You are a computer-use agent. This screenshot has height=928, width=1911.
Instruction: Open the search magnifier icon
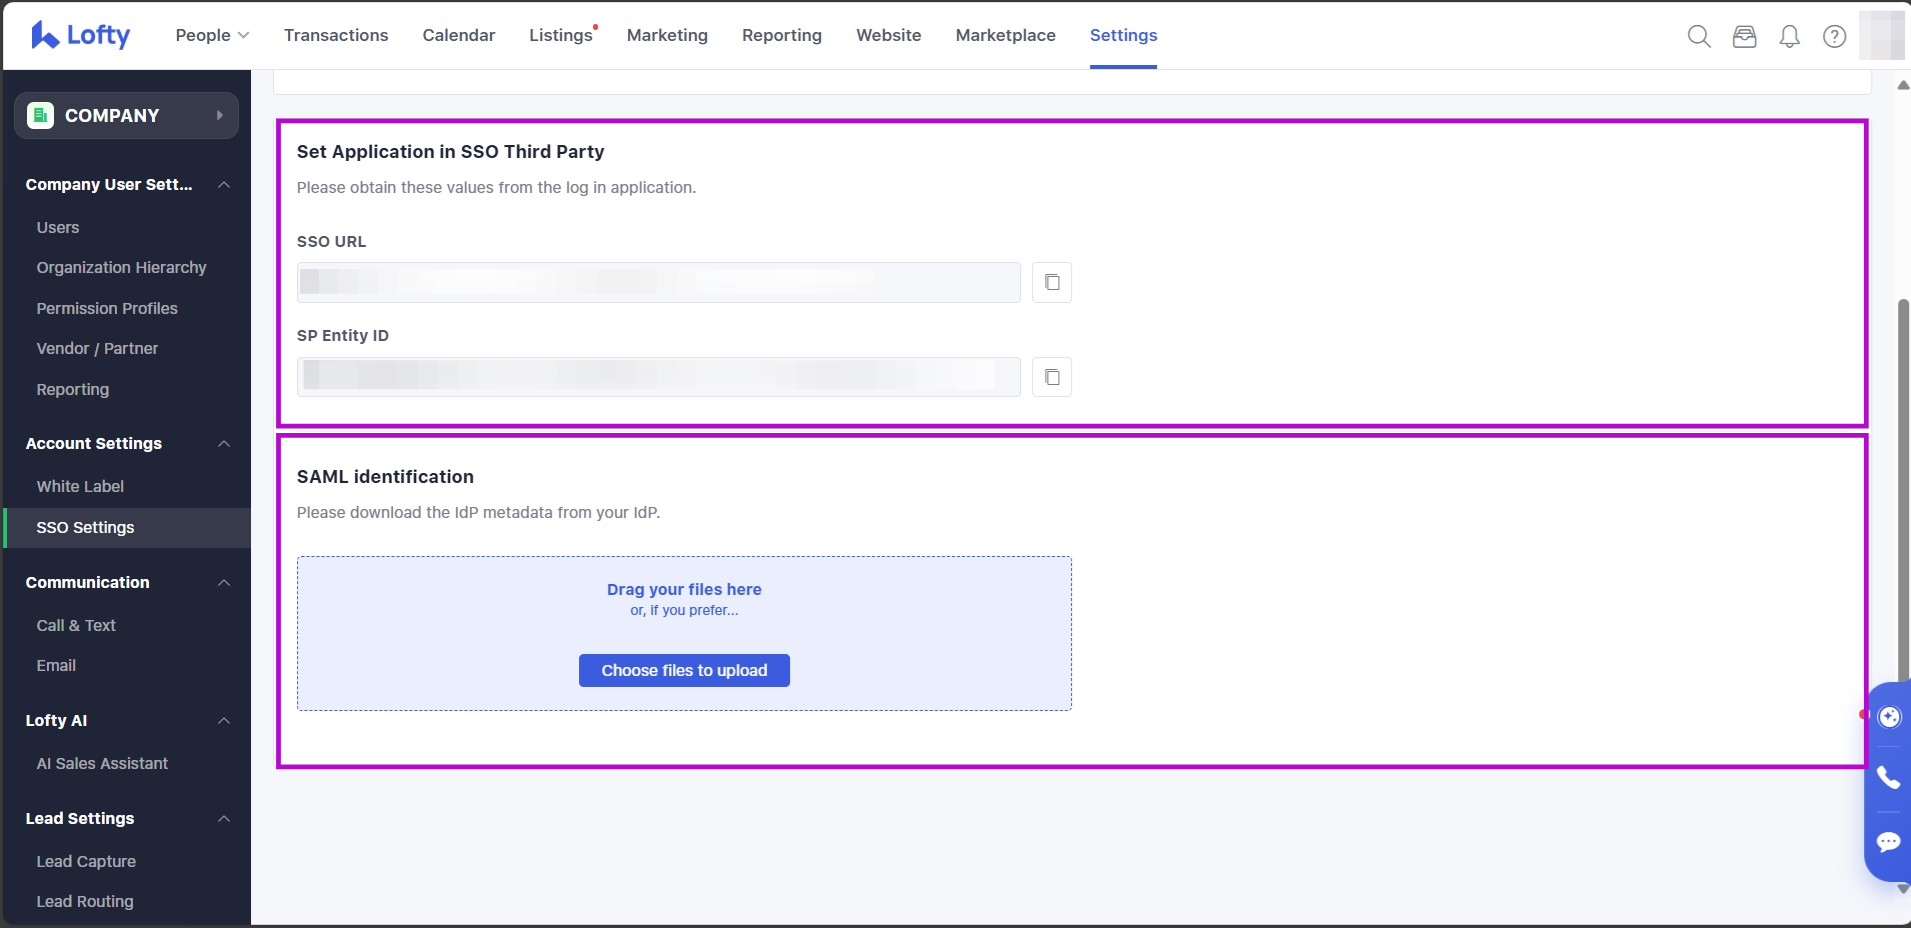coord(1698,37)
